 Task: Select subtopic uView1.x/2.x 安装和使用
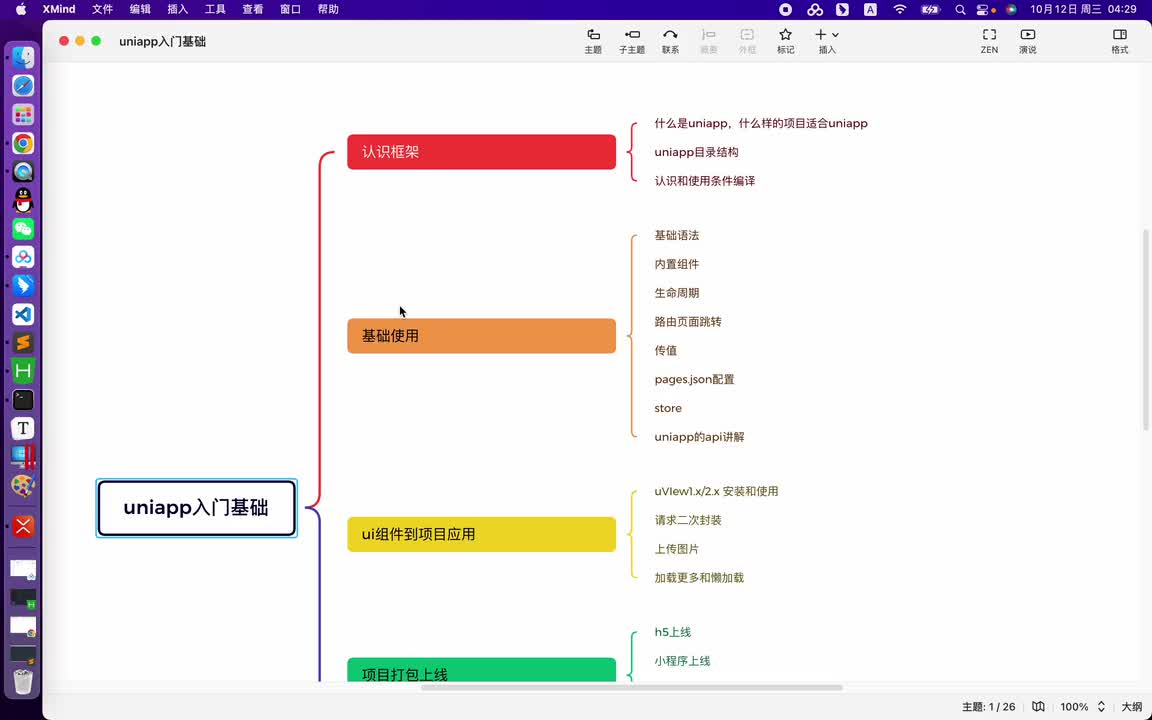[x=716, y=491]
